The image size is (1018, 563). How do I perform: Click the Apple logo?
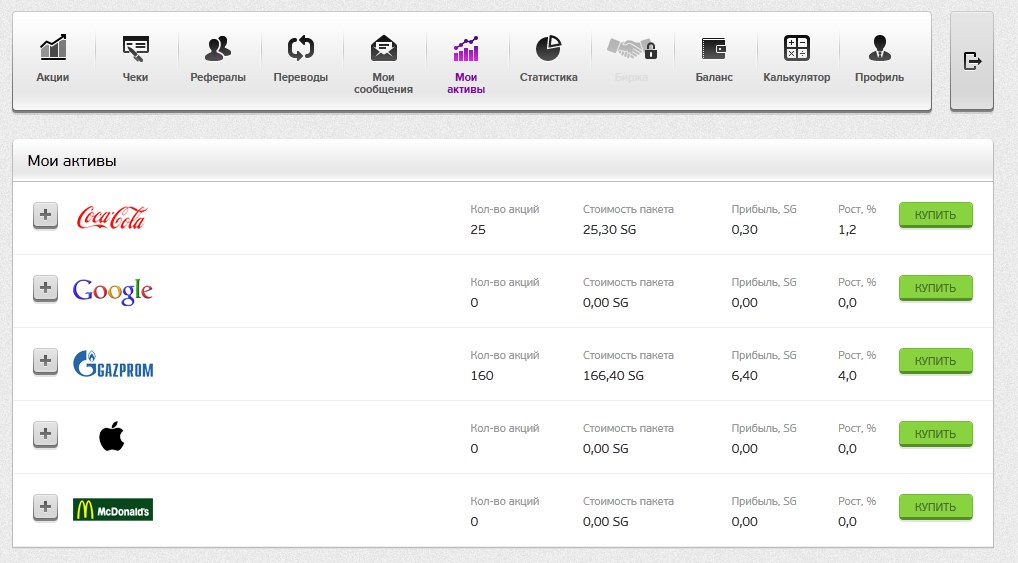click(112, 436)
